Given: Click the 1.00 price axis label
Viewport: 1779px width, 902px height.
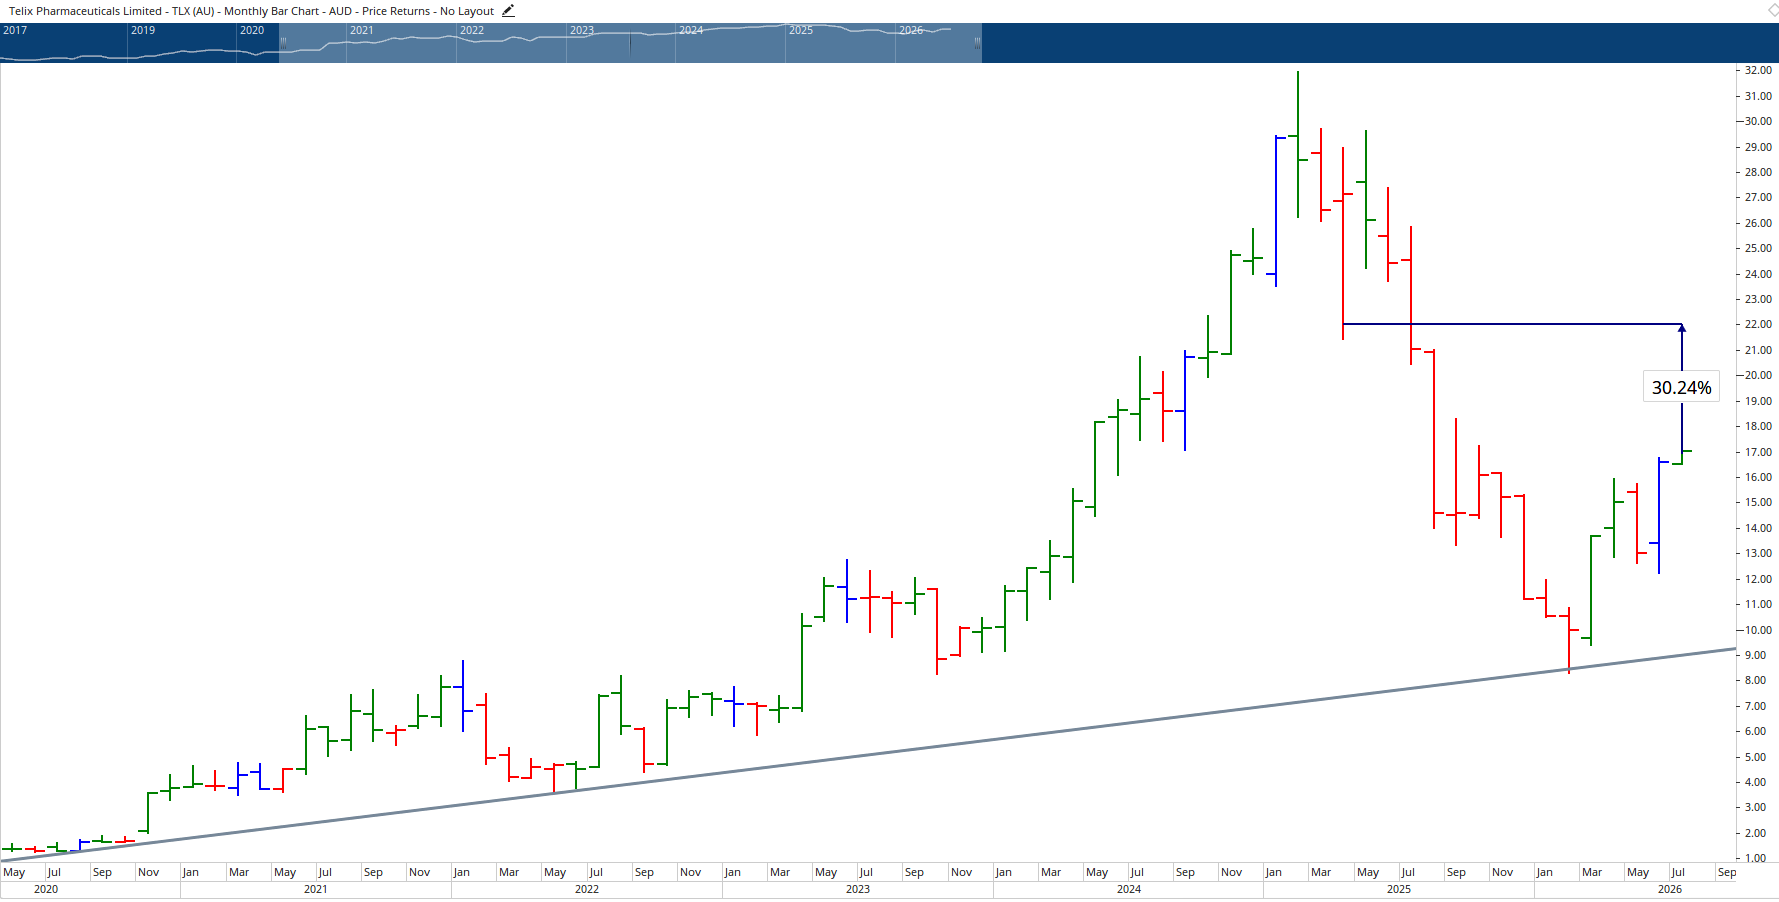Looking at the screenshot, I should (x=1755, y=858).
